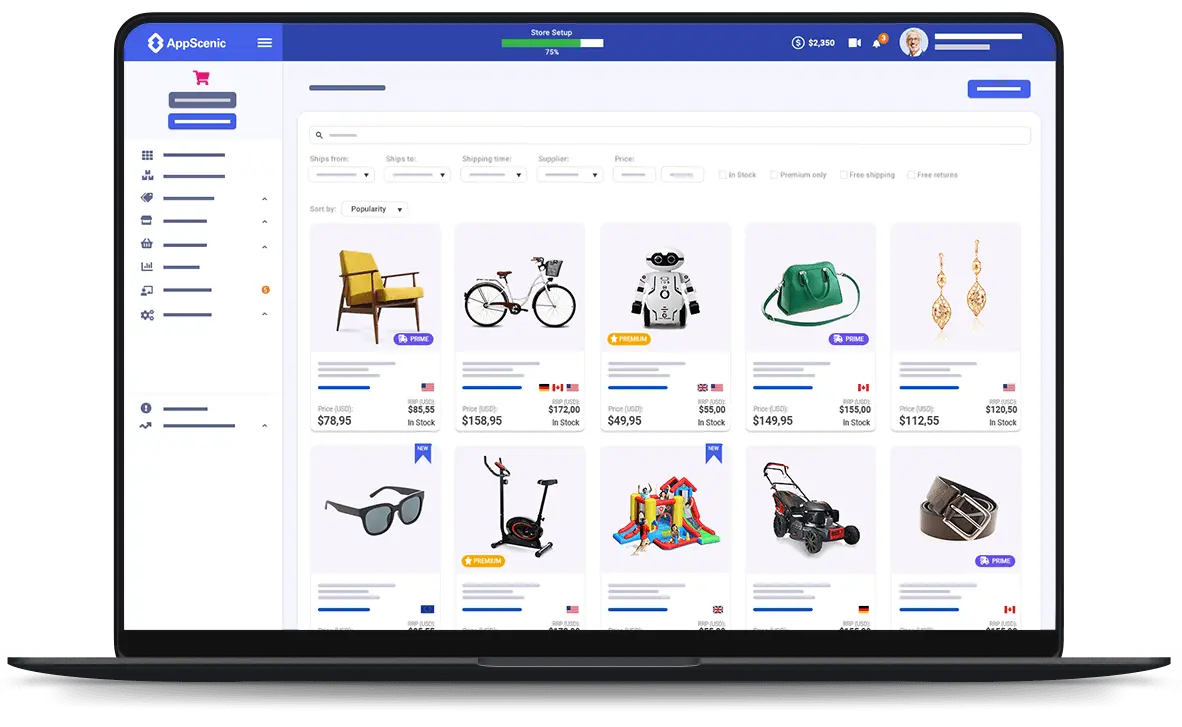1182x727 pixels.
Task: Click the blue button under the cart icon
Action: [202, 122]
